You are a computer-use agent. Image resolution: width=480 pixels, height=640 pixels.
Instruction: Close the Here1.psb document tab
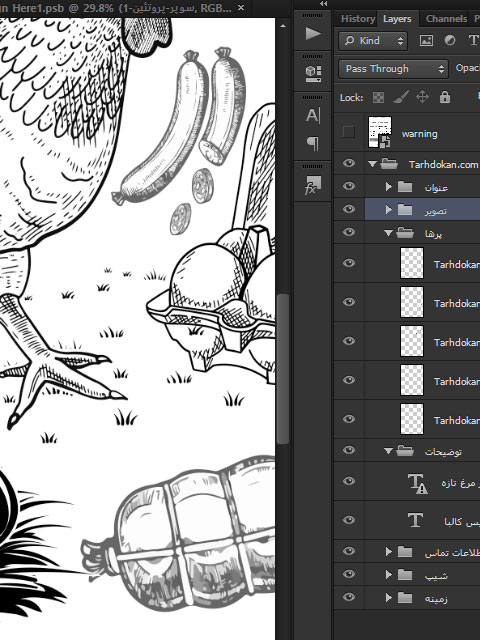click(241, 7)
